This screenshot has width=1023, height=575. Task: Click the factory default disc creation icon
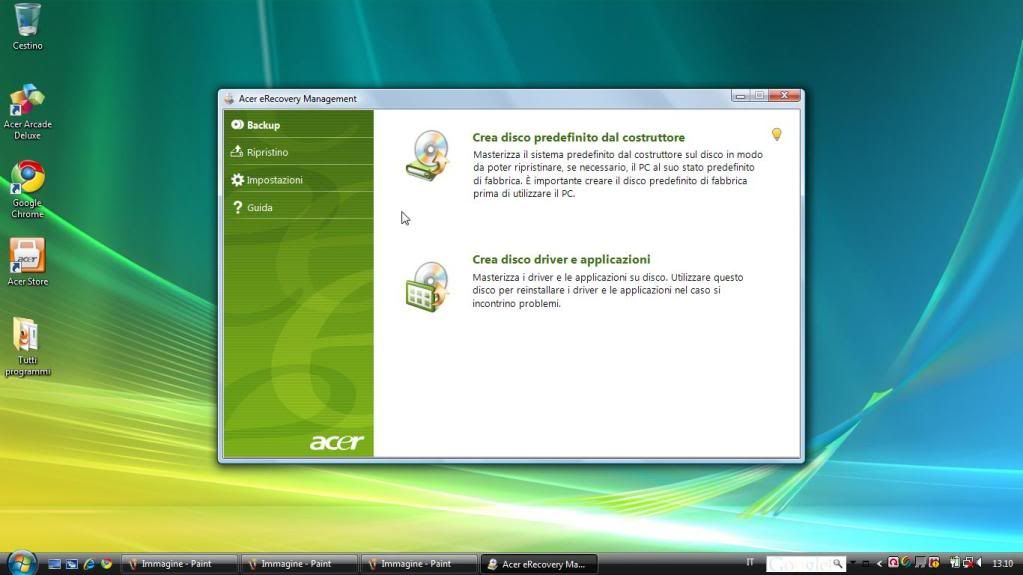[x=427, y=155]
